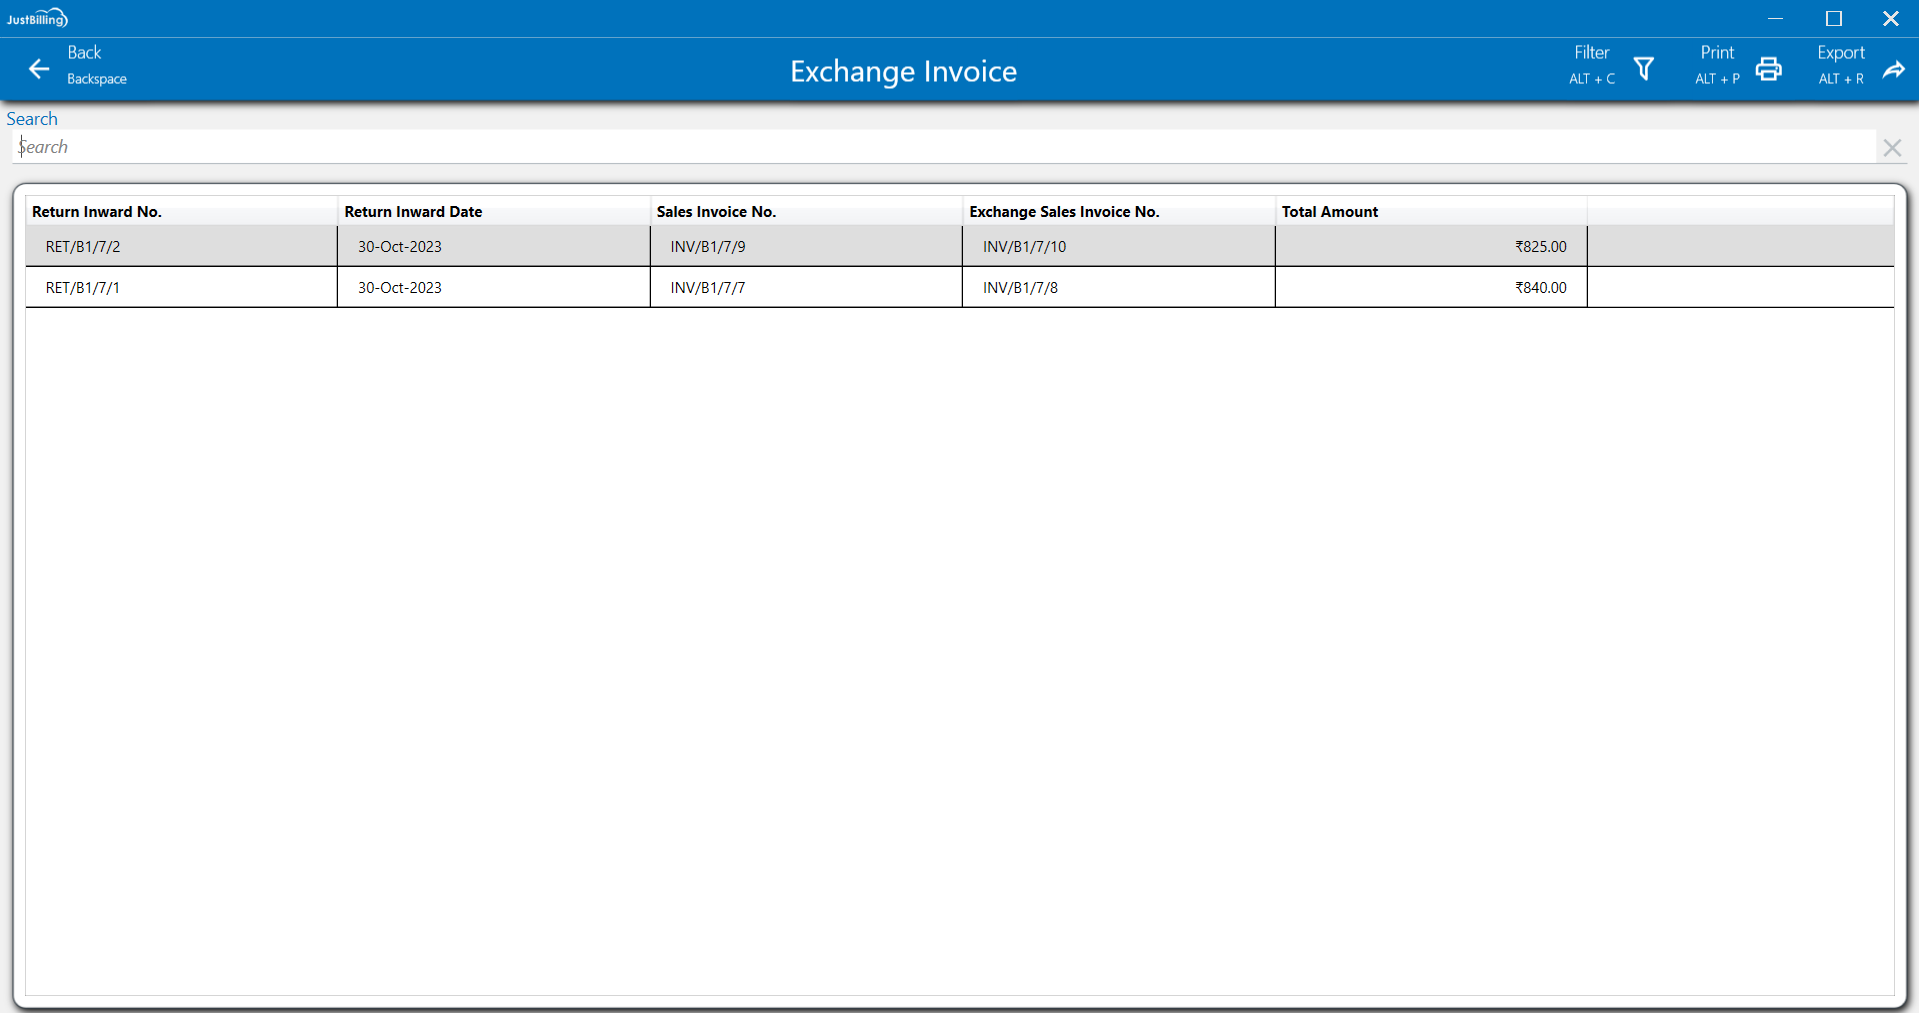1919x1013 pixels.
Task: Sort by Return Inward No. column header
Action: [x=97, y=212]
